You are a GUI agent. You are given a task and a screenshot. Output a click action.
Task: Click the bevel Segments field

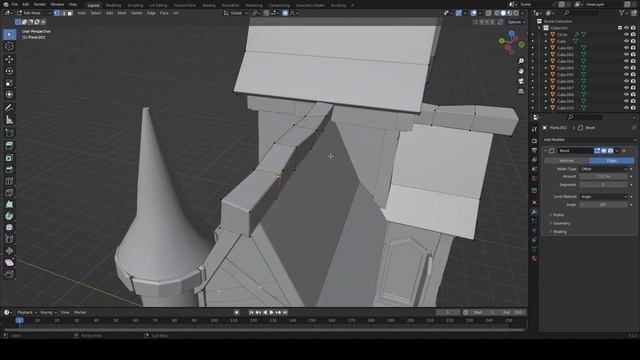(603, 185)
